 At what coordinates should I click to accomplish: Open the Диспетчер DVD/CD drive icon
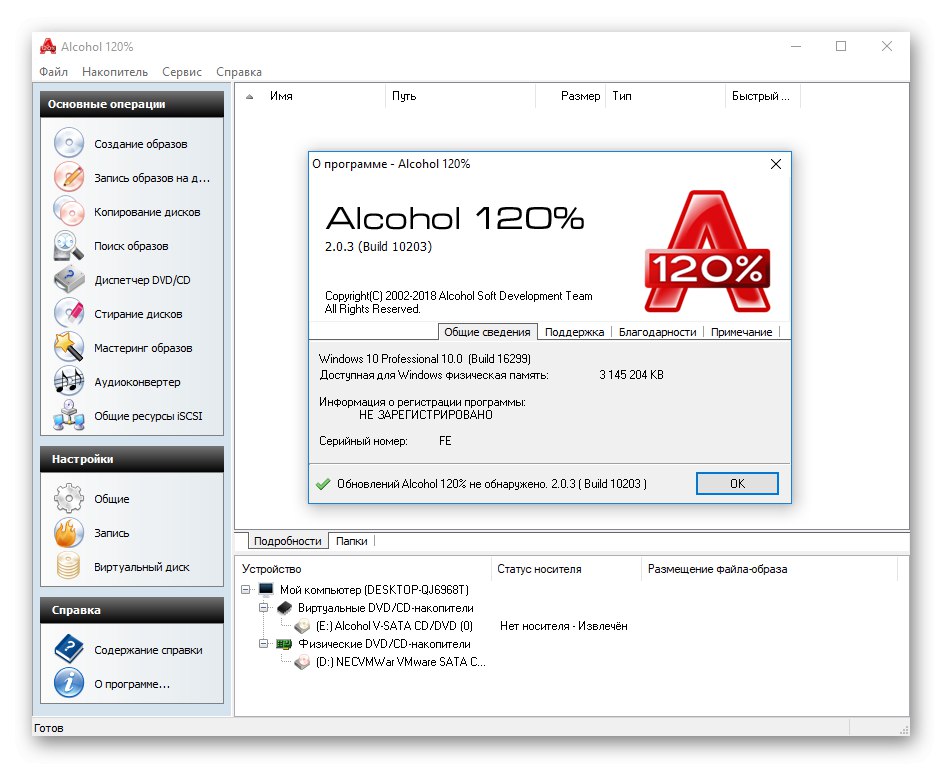pyautogui.click(x=68, y=279)
